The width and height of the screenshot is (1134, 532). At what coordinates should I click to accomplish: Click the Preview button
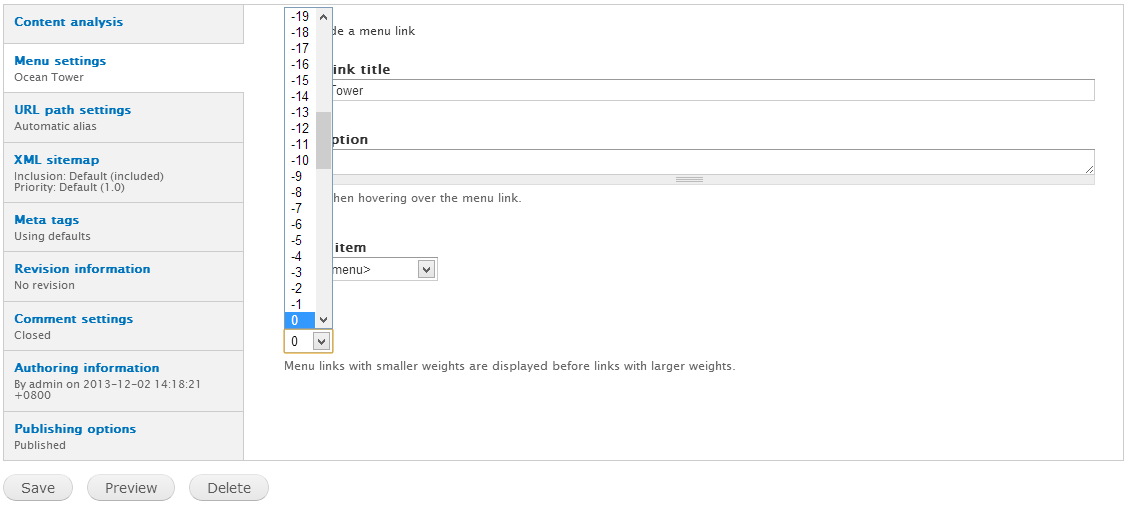tap(131, 488)
